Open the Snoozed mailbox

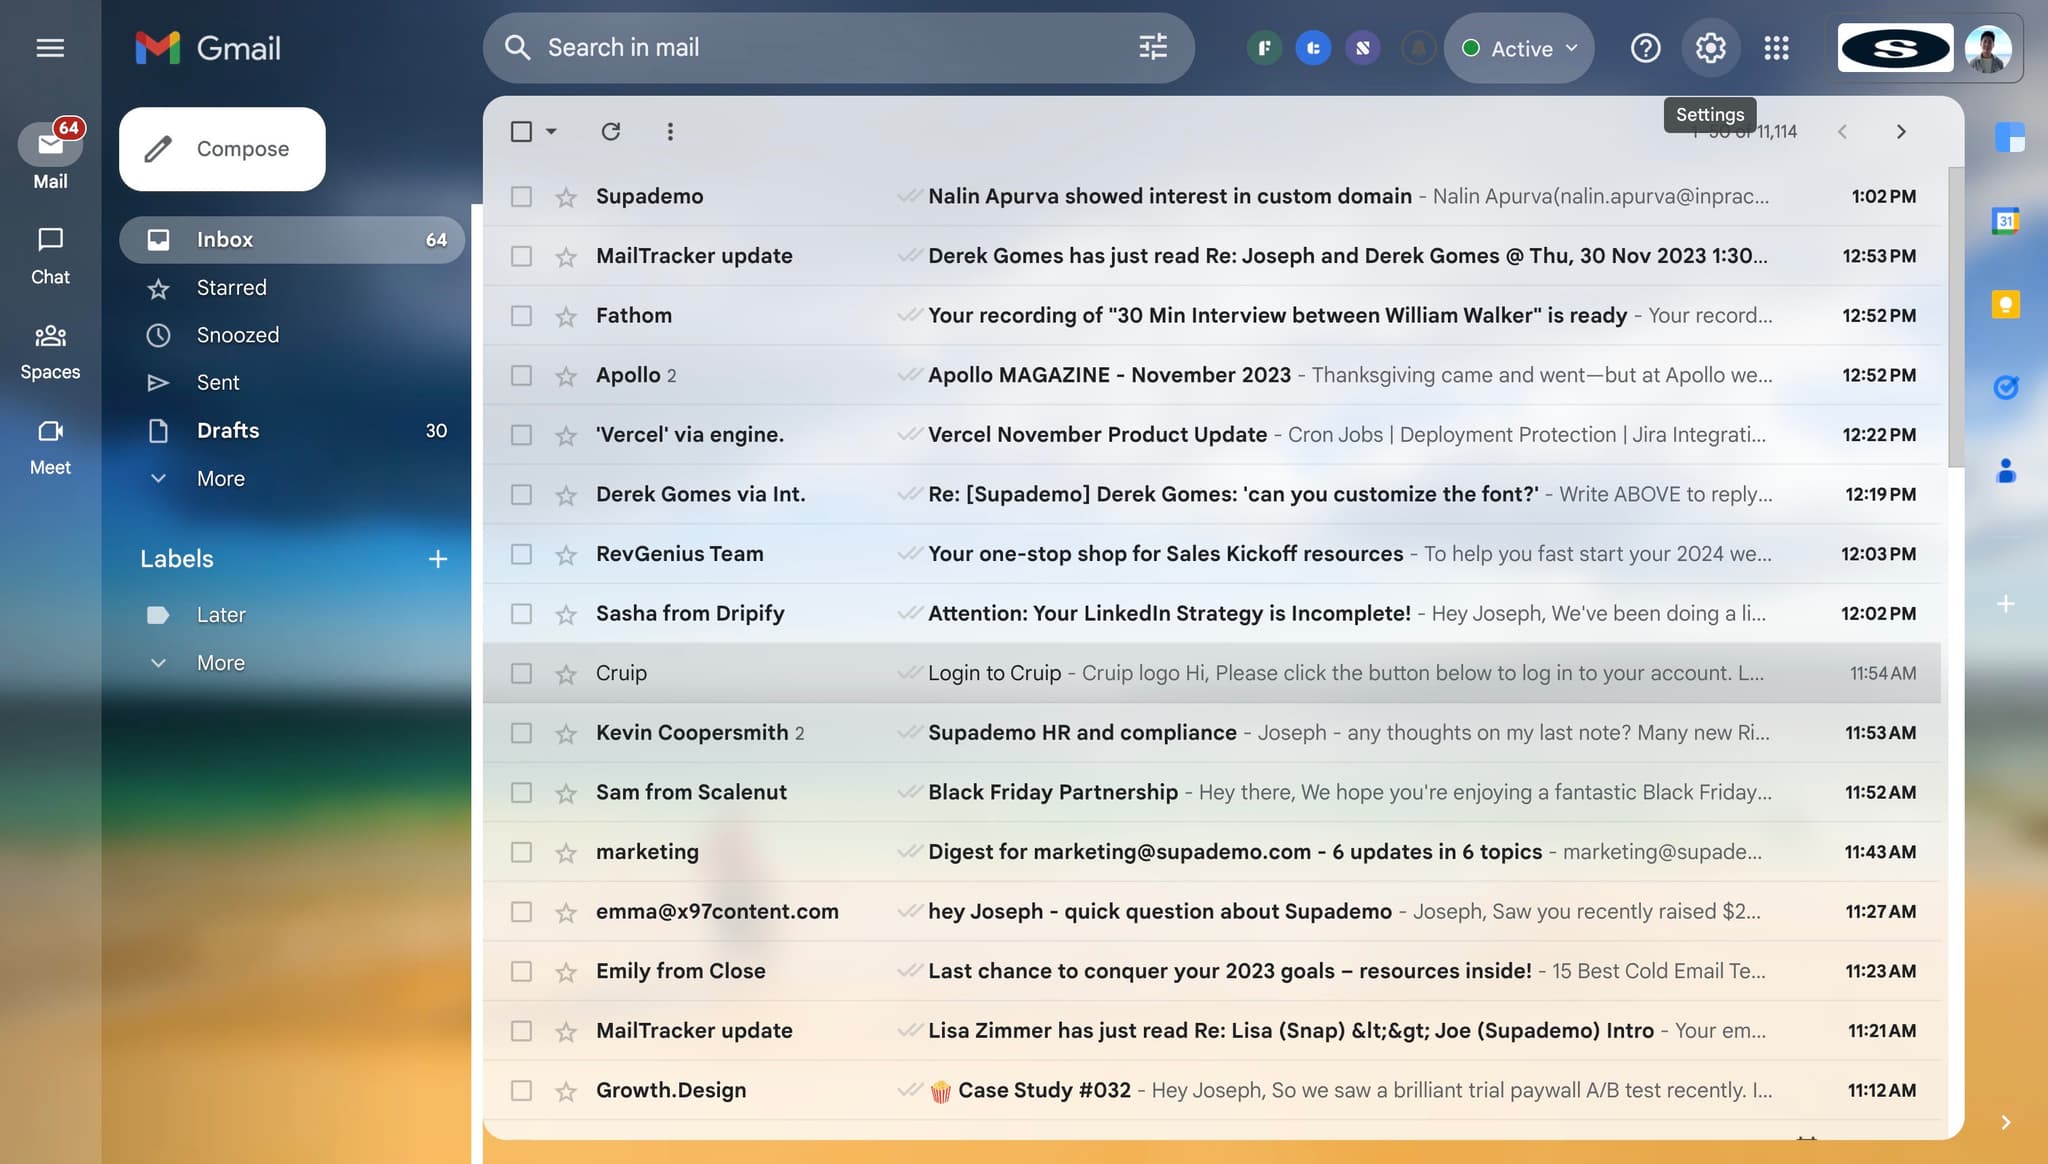[x=237, y=335]
